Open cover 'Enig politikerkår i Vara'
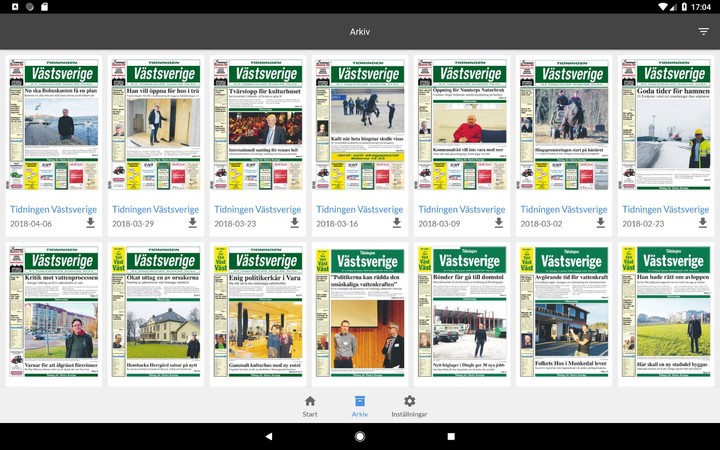The width and height of the screenshot is (720, 450). 258,312
